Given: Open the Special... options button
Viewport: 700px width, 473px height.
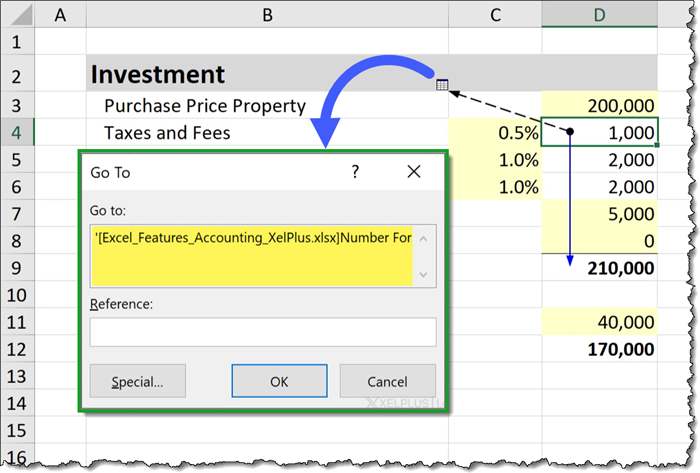Looking at the screenshot, I should tap(136, 381).
